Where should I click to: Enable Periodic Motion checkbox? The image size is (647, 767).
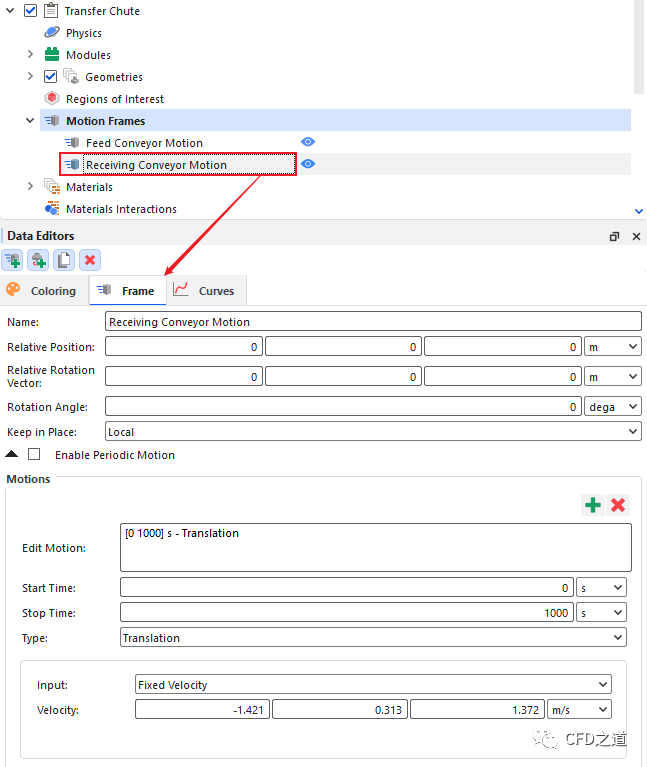pyautogui.click(x=35, y=455)
